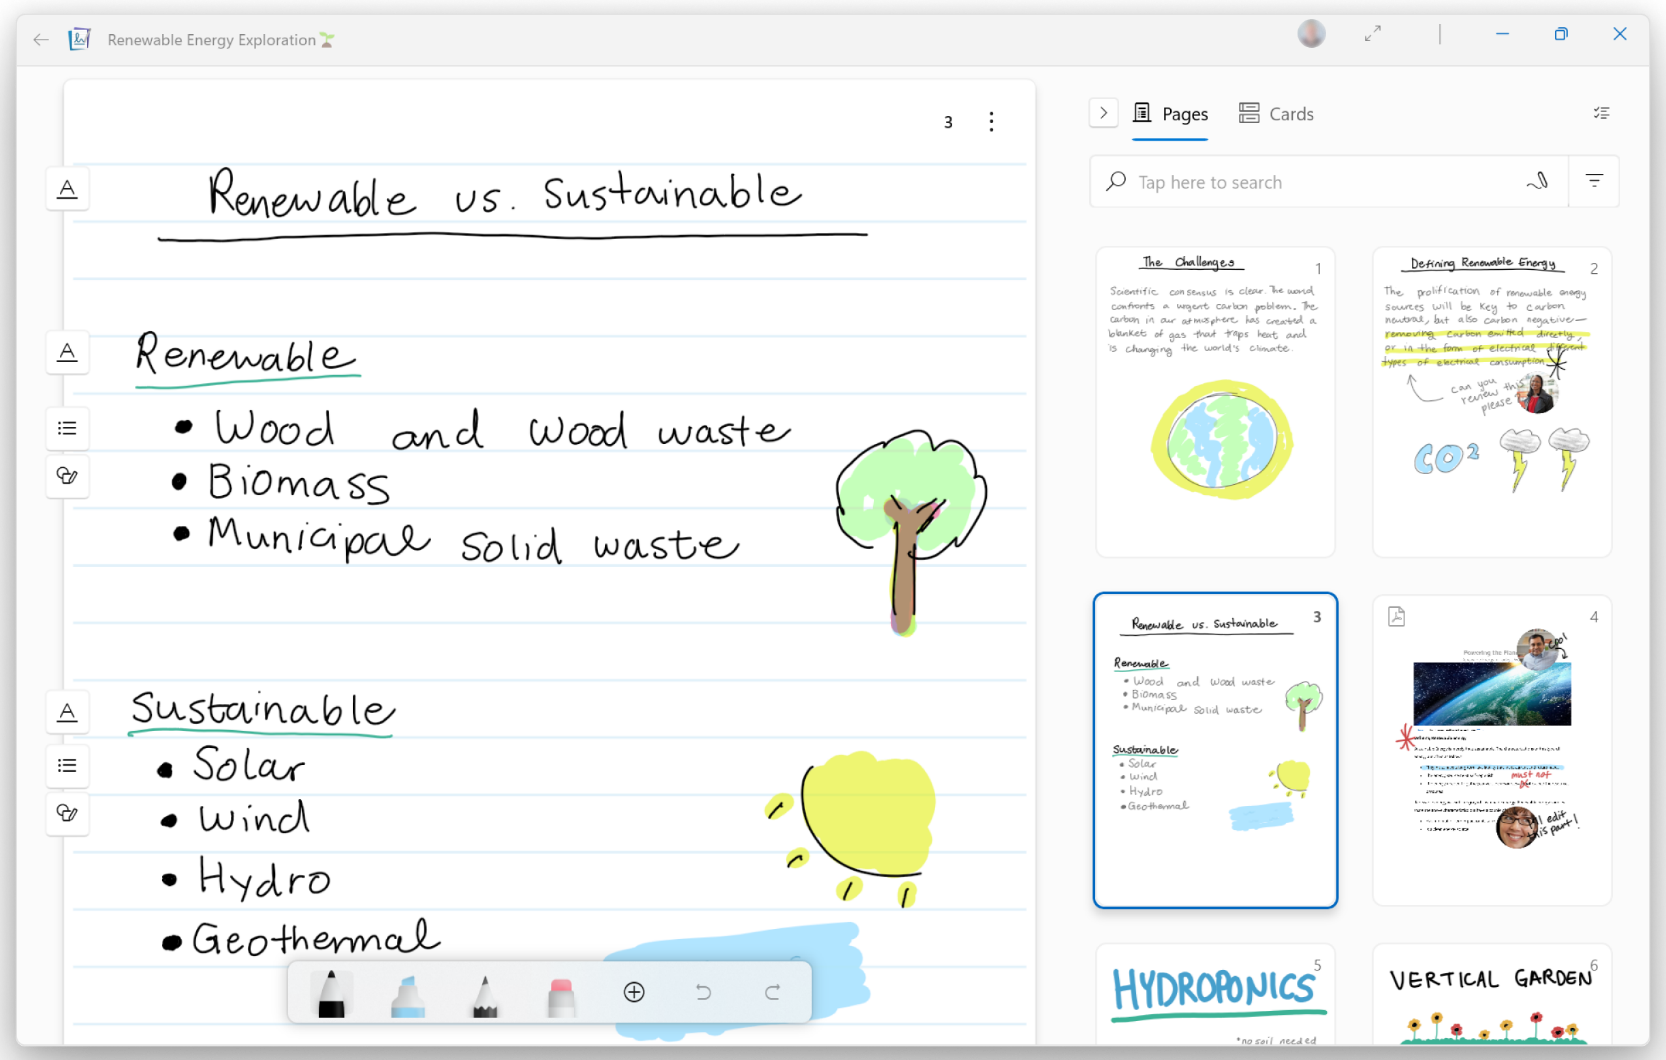Screen dimensions: 1666x1060
Task: Select the blue highlighter tool
Action: click(x=408, y=993)
